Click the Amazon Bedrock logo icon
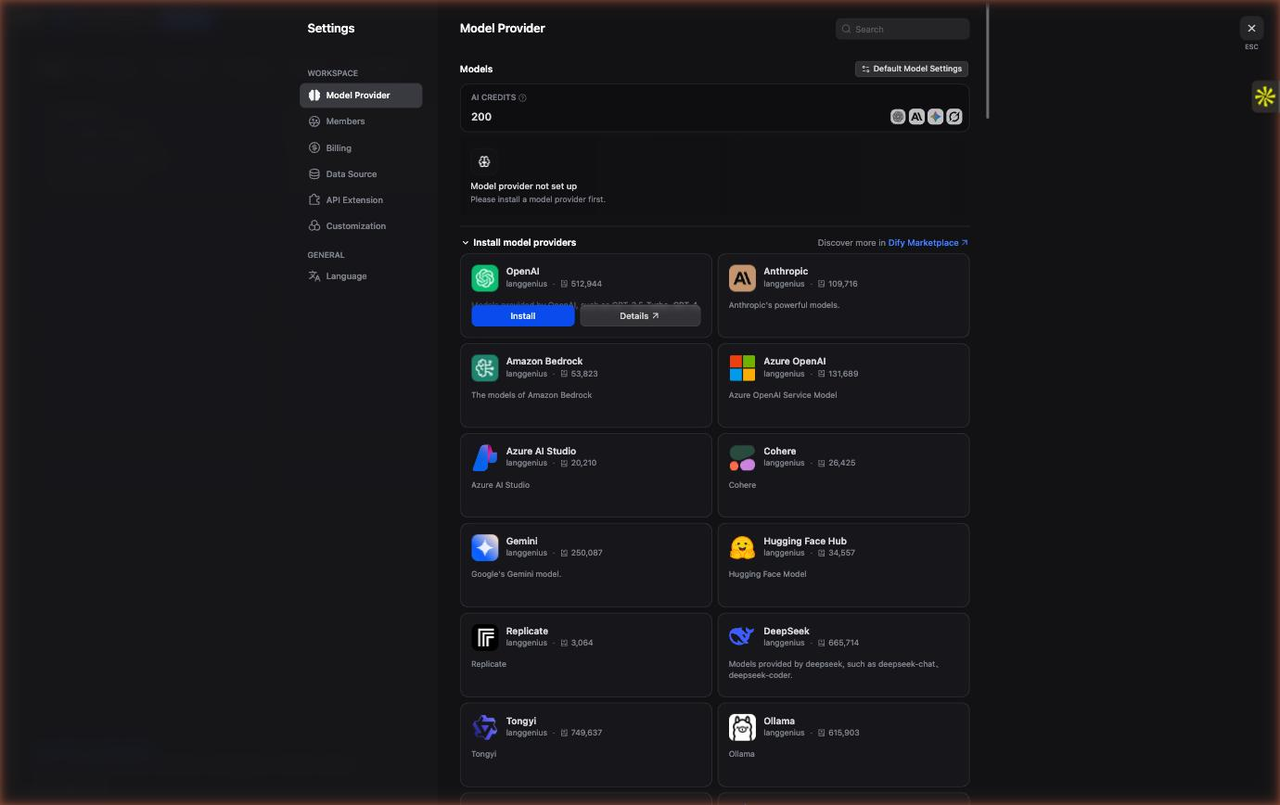The image size is (1280, 805). pos(485,368)
